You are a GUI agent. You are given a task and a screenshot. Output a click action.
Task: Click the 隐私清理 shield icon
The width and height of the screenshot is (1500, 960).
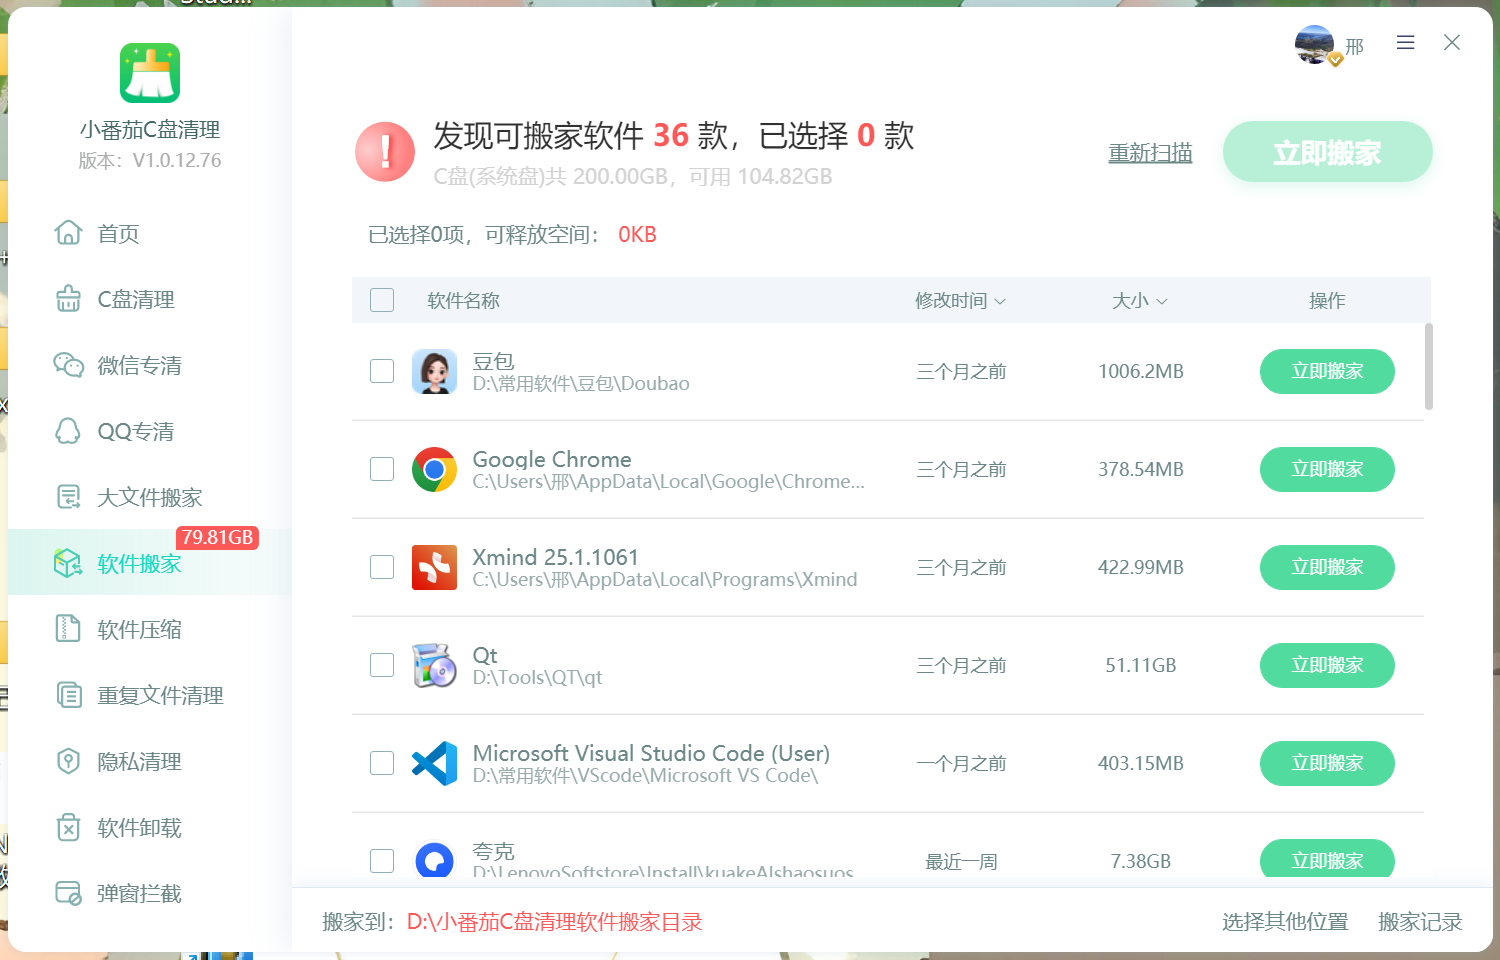coord(68,761)
